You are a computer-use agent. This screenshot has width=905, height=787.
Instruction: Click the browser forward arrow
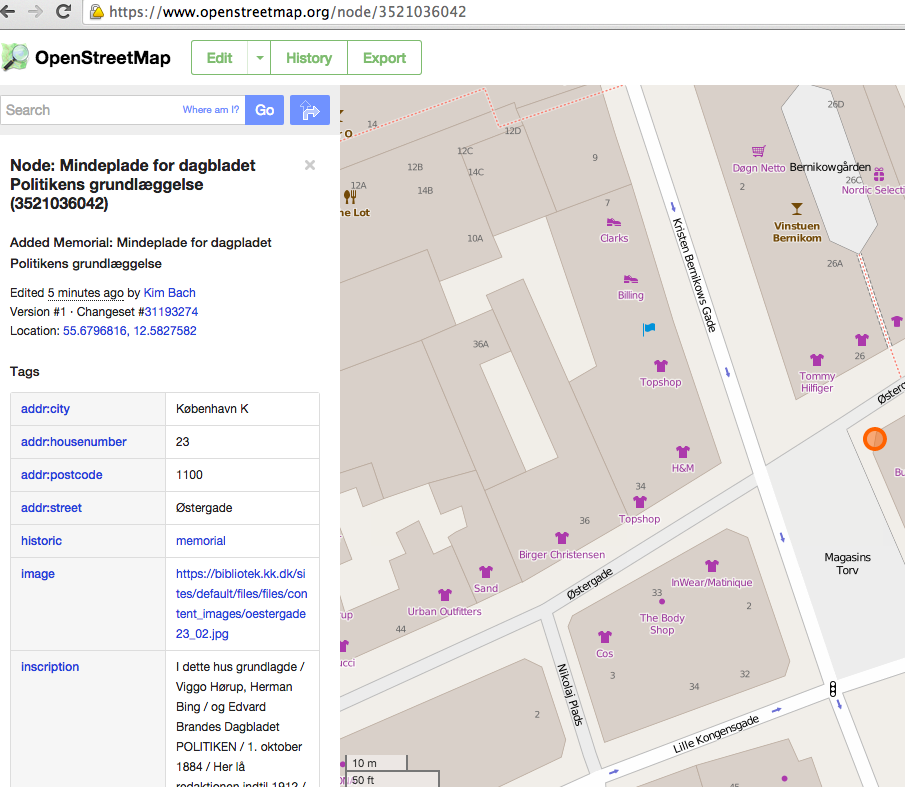35,11
